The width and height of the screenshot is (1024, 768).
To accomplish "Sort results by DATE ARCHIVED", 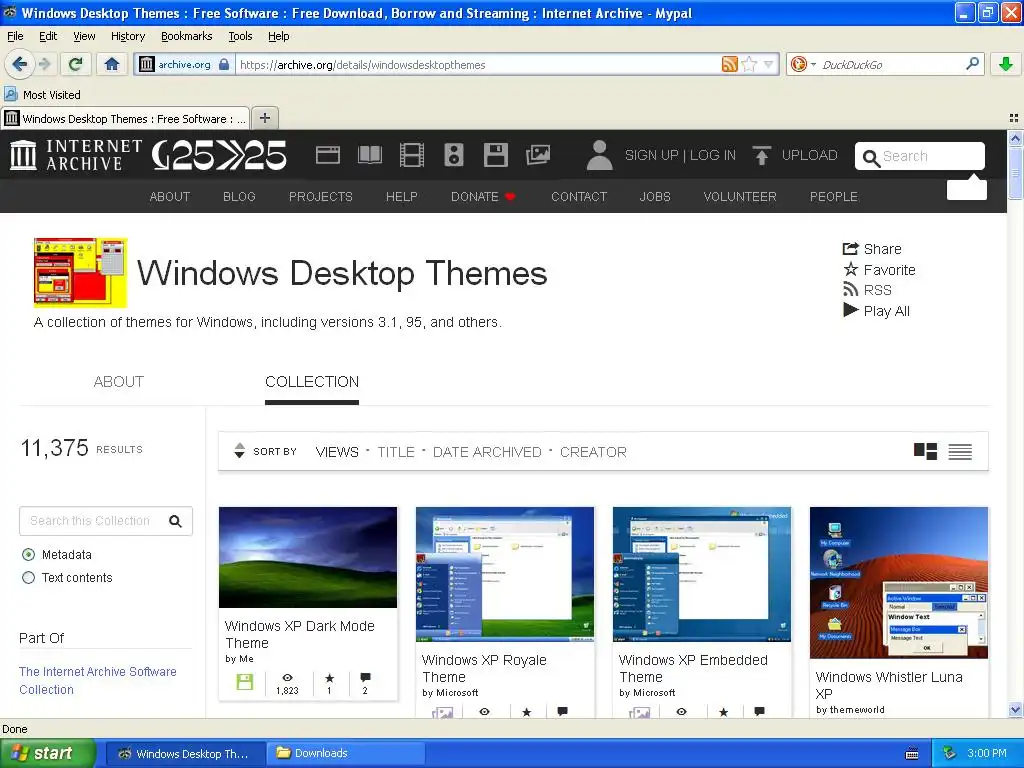I will tap(487, 452).
